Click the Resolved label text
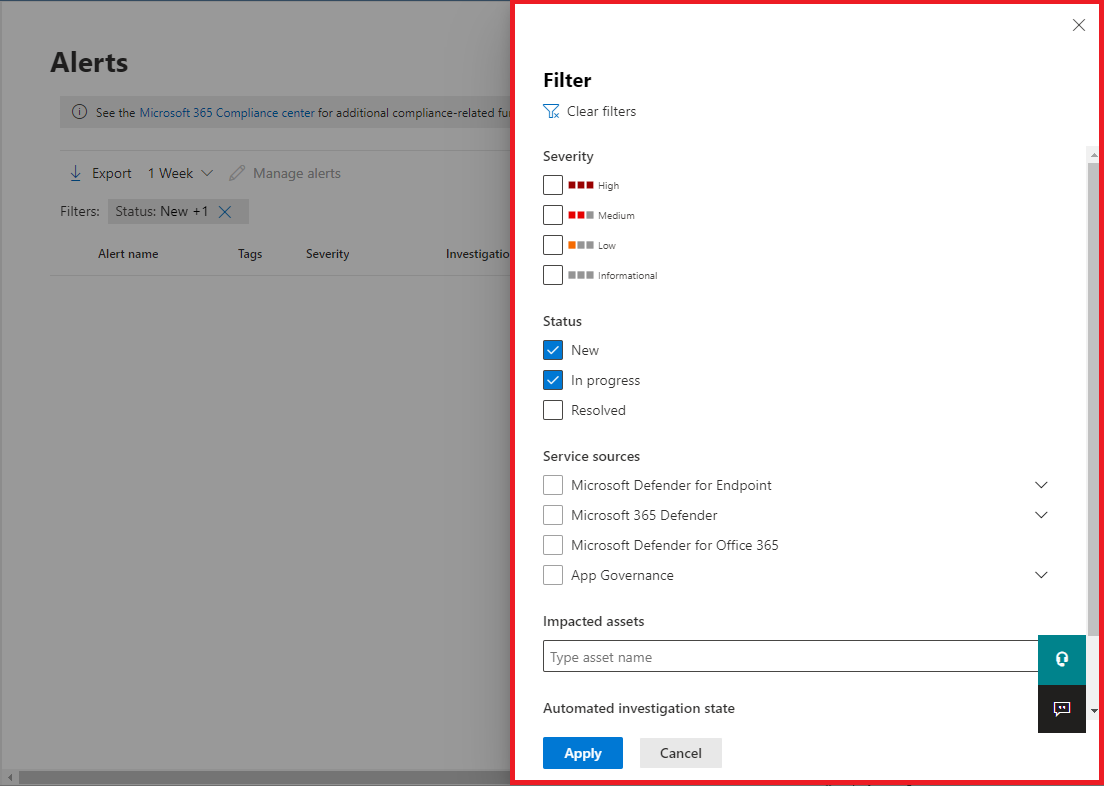 598,410
